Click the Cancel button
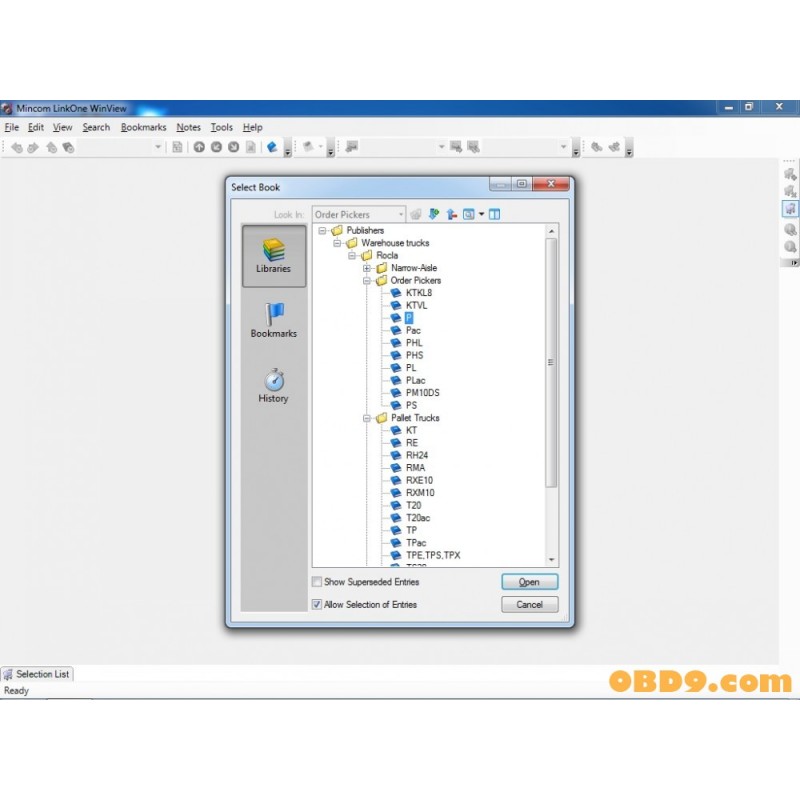This screenshot has height=800, width=800. [x=529, y=605]
